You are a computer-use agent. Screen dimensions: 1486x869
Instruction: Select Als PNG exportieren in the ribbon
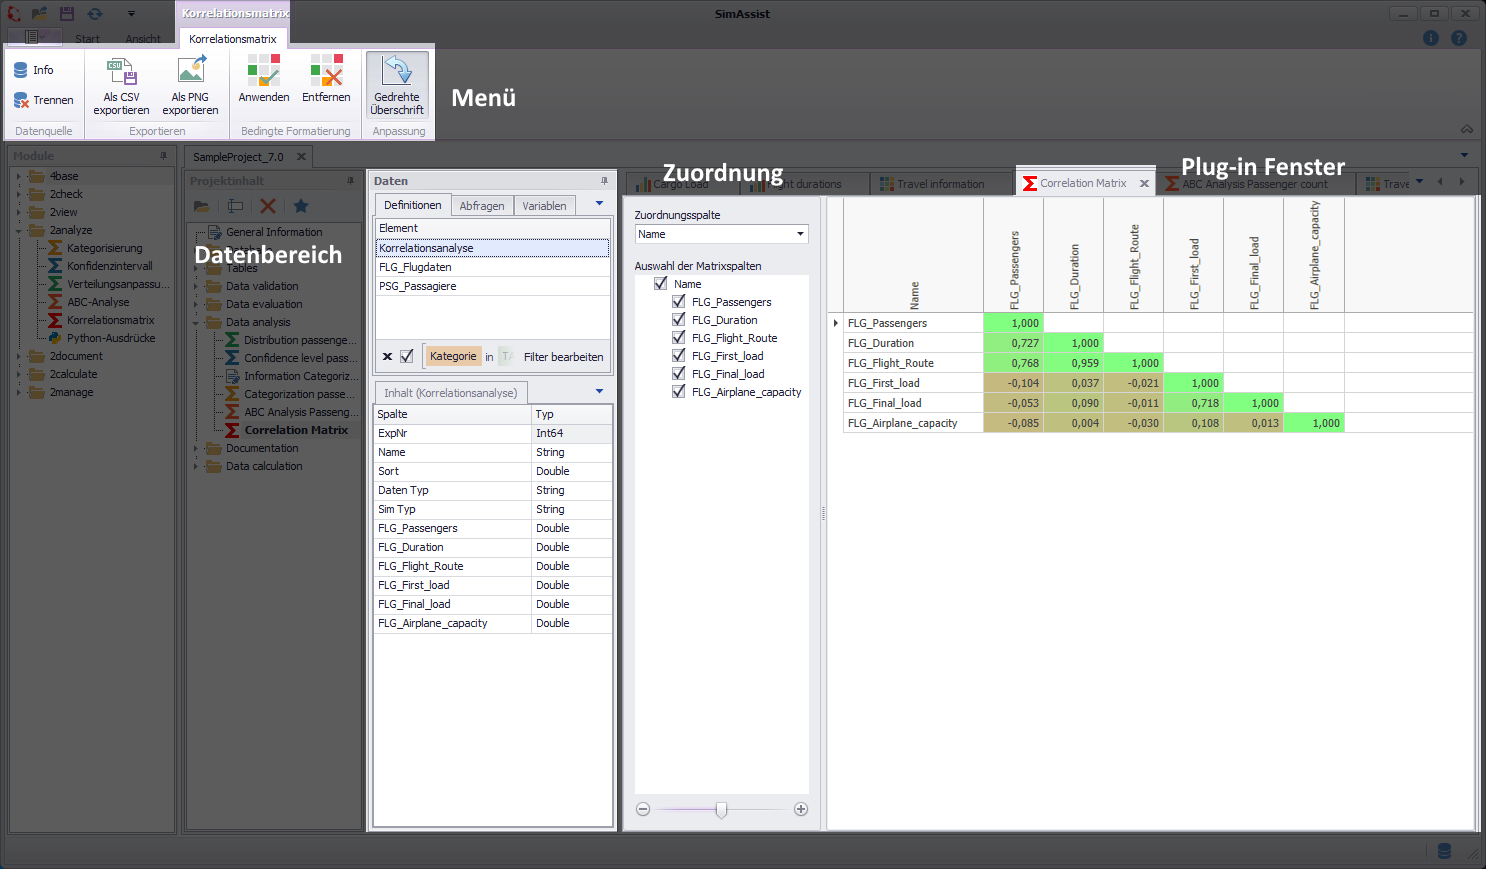point(190,85)
